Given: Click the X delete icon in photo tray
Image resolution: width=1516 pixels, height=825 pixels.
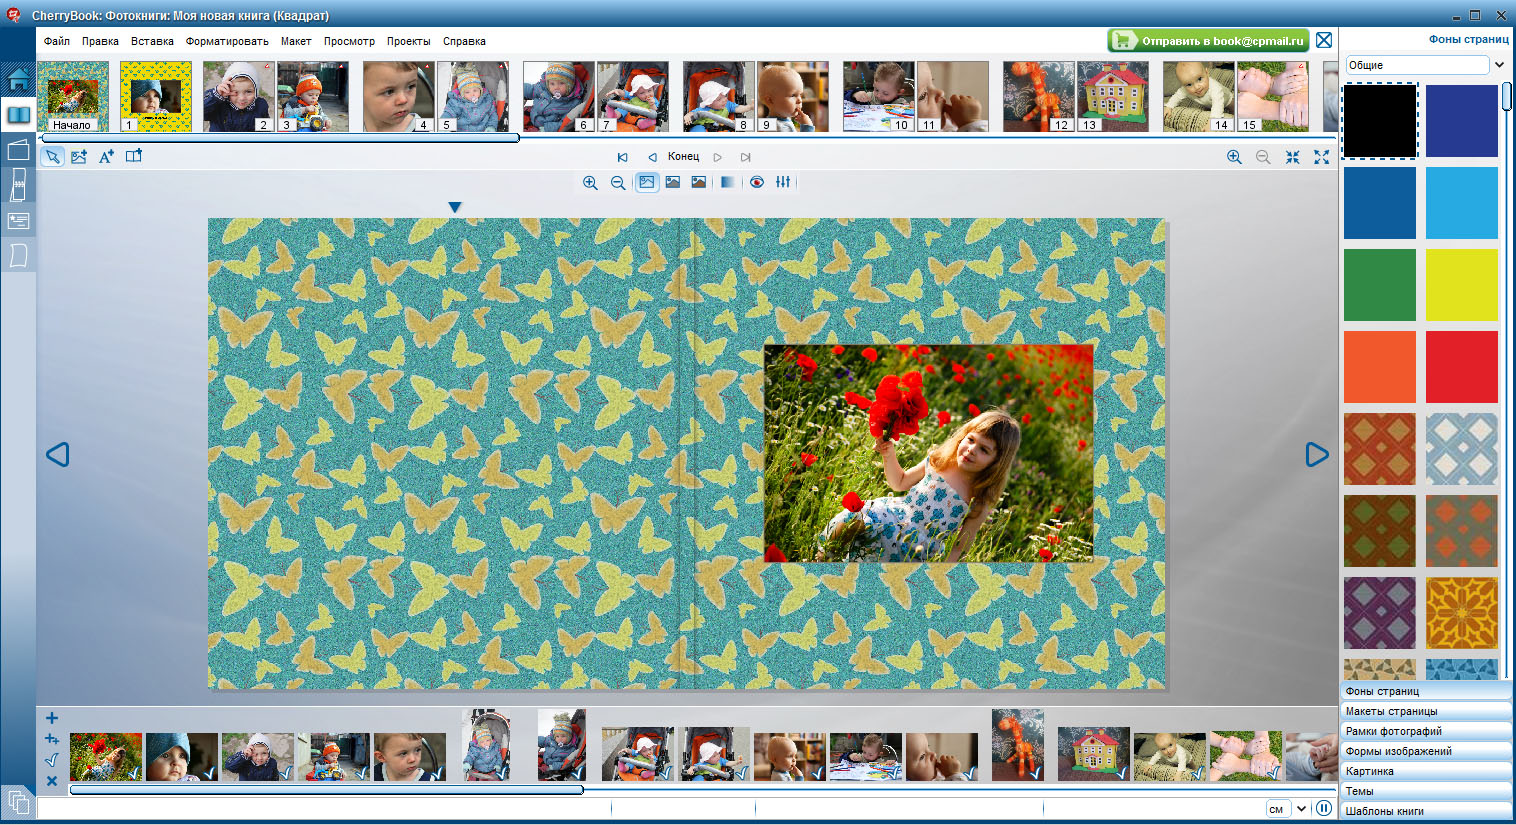Looking at the screenshot, I should [52, 781].
